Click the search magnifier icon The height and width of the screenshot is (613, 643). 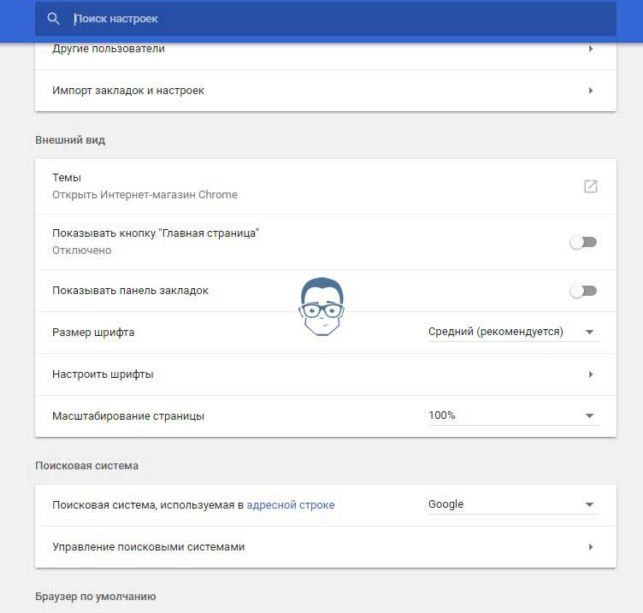tap(53, 18)
